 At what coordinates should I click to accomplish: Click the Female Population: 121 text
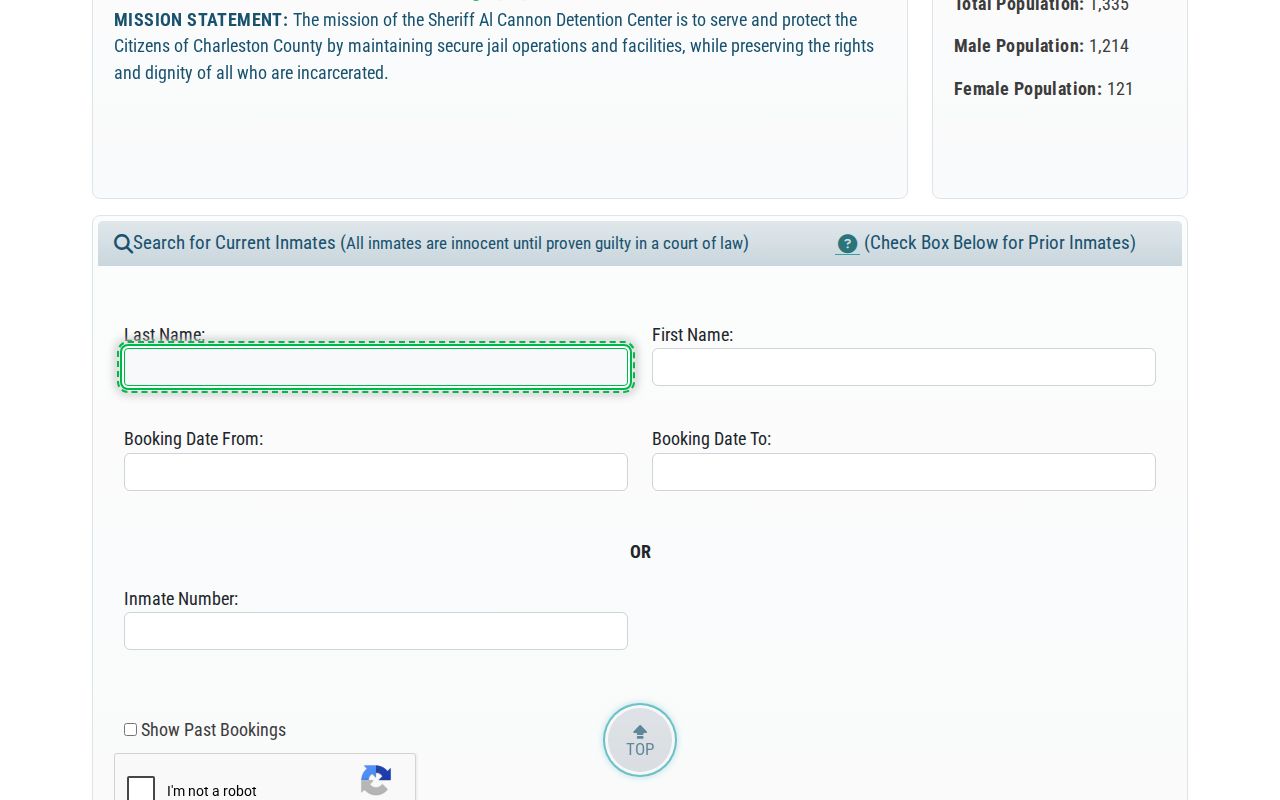coord(1044,89)
